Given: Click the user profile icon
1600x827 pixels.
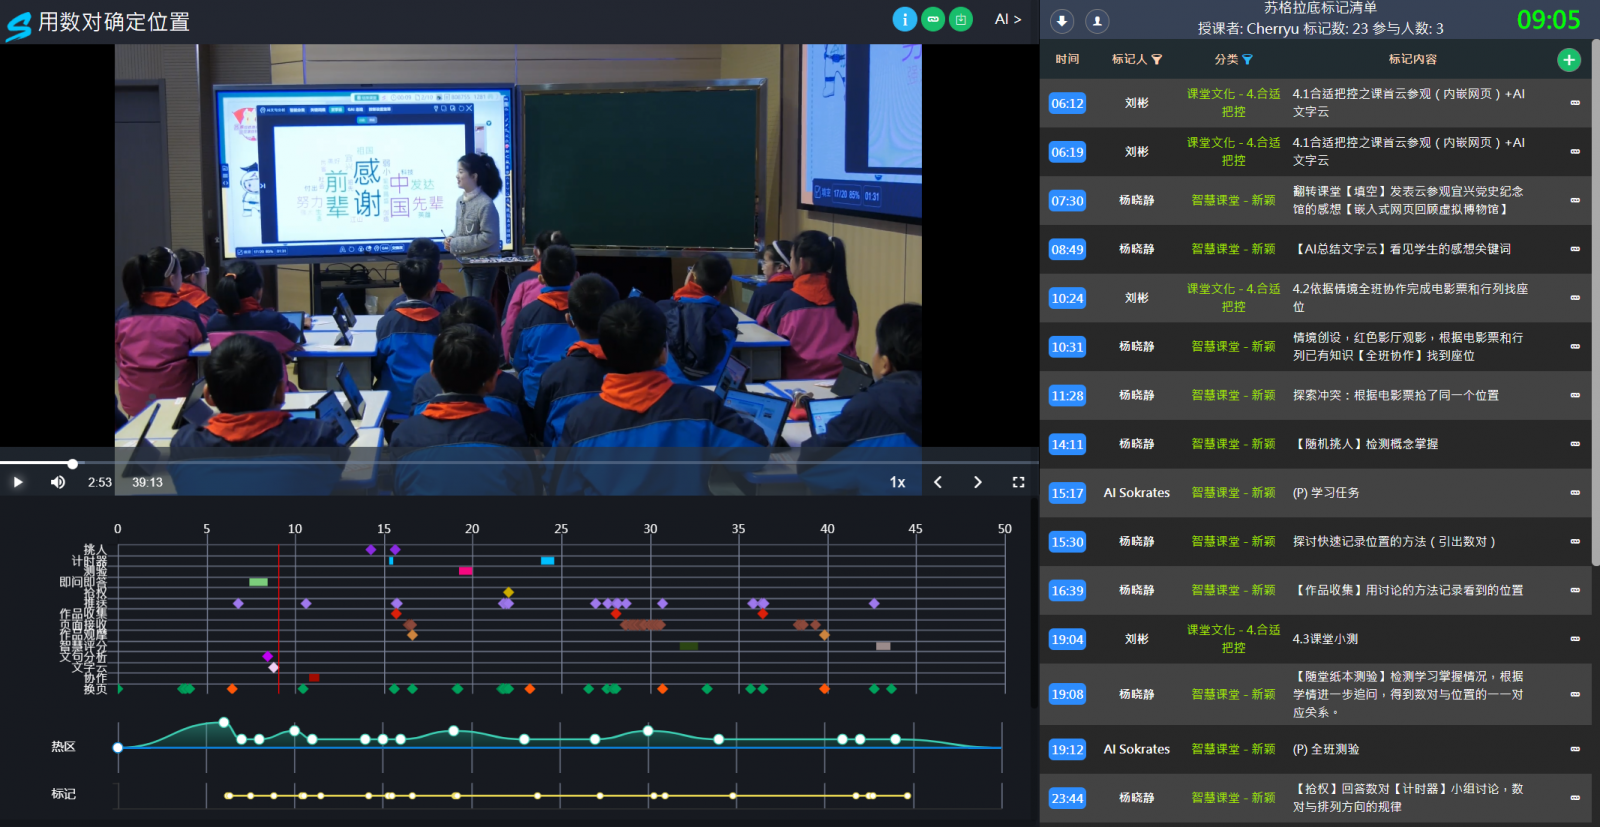Looking at the screenshot, I should [x=1097, y=21].
